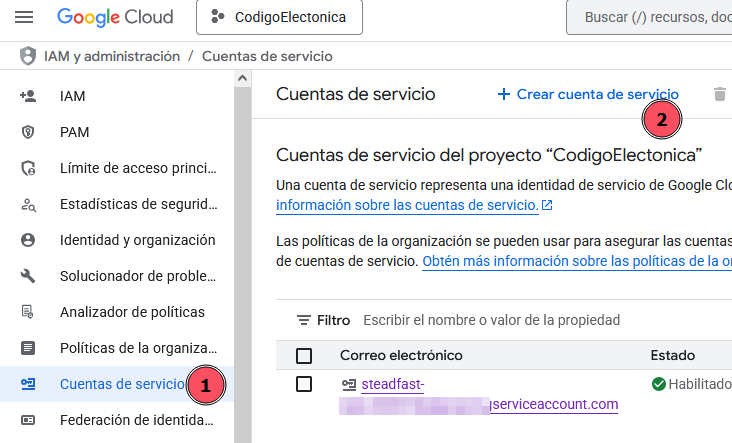
Task: Click the green Habilitado status check icon
Action: (x=658, y=384)
